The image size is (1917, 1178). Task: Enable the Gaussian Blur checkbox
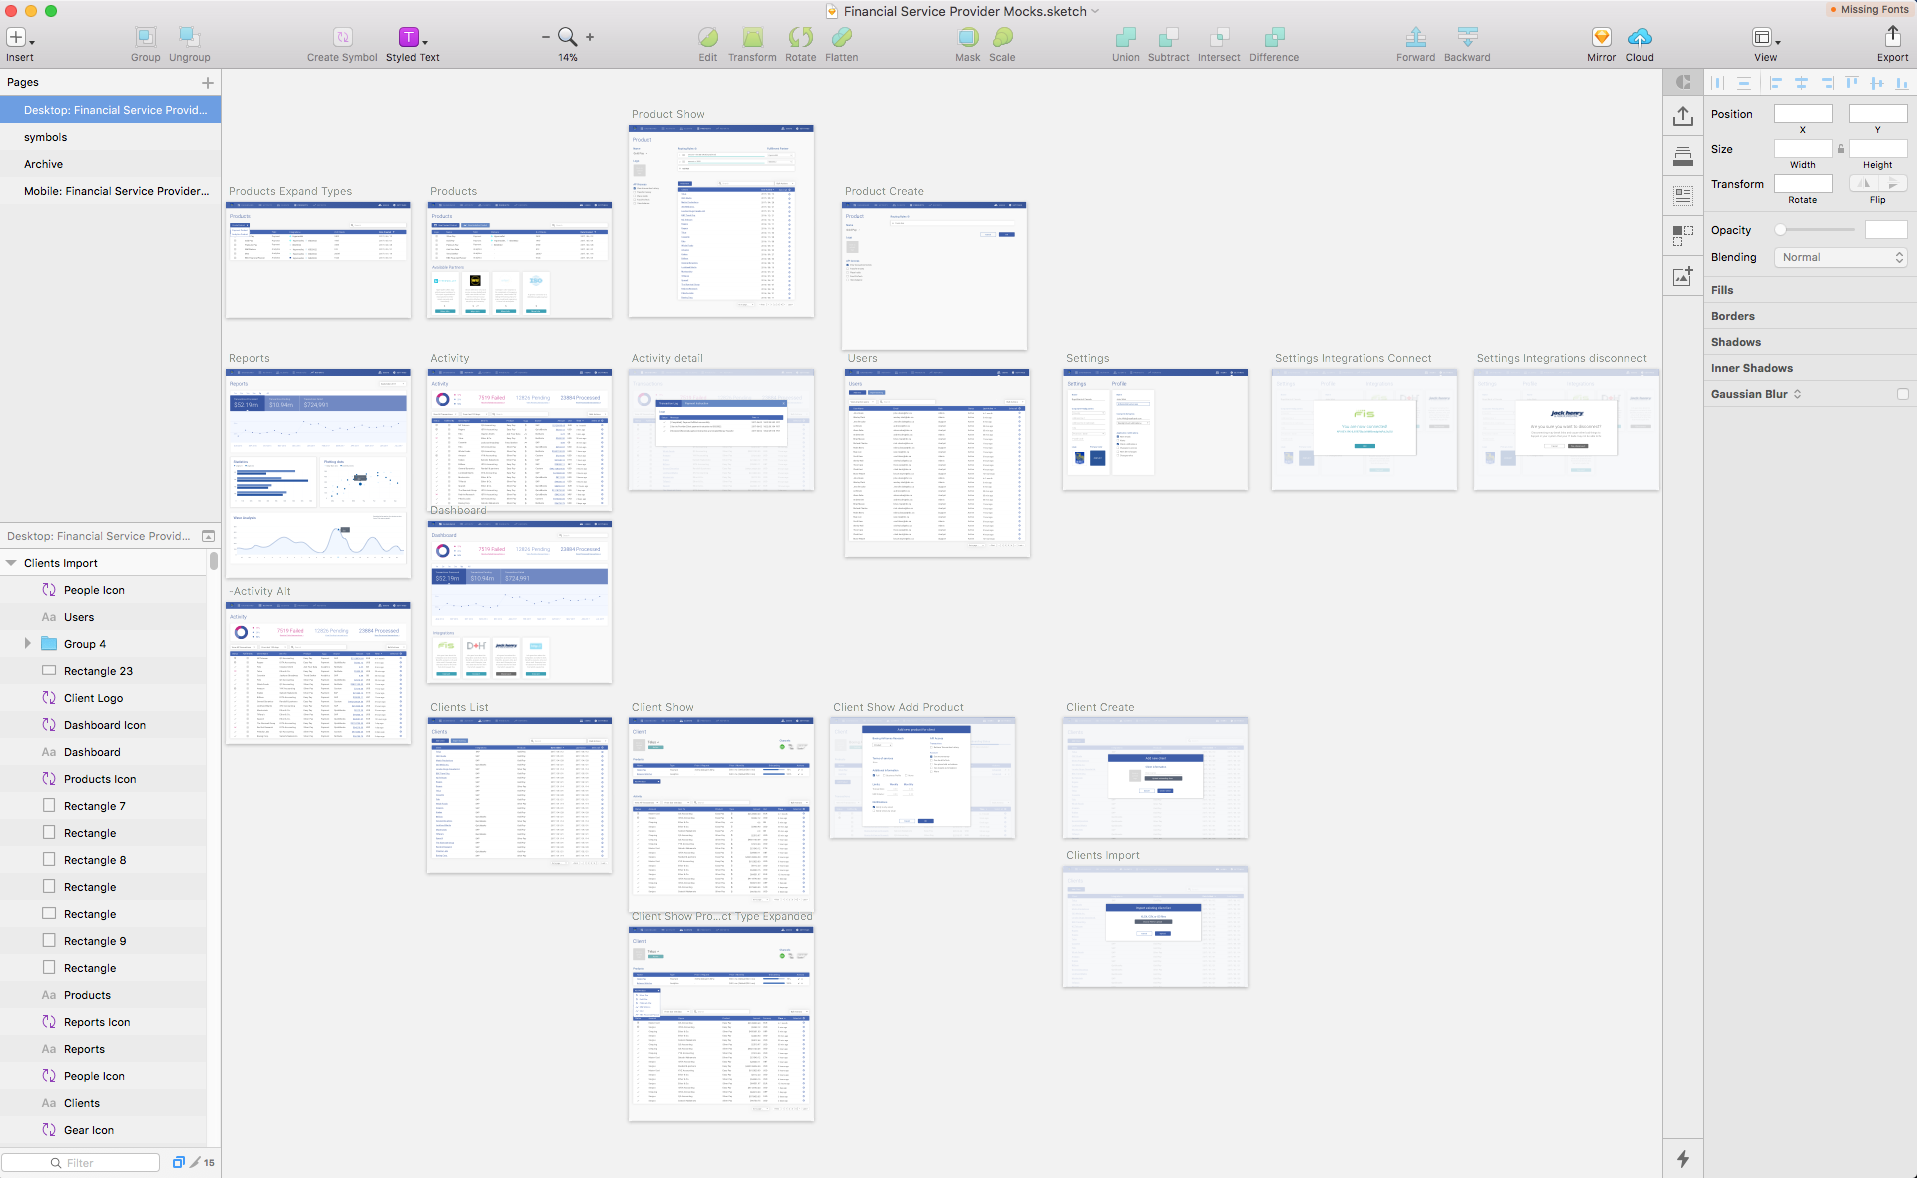click(x=1902, y=394)
